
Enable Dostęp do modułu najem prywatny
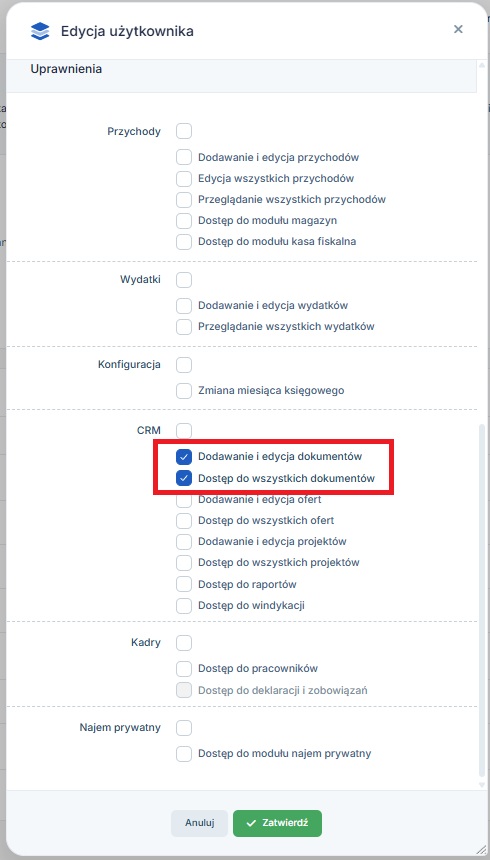point(184,754)
